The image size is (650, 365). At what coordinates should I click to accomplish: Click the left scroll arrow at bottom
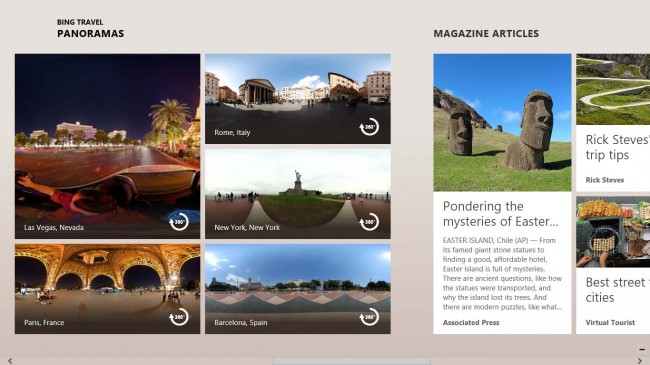10,361
